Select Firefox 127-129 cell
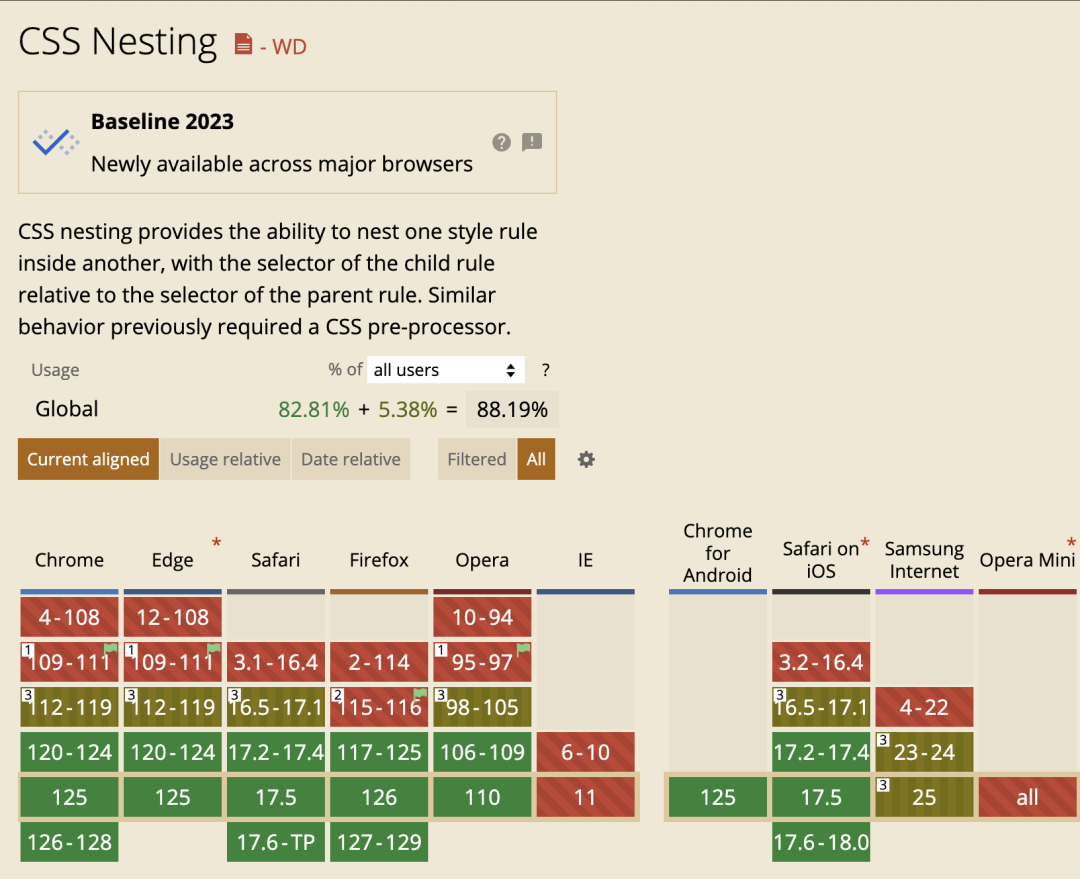1080x879 pixels. 379,842
